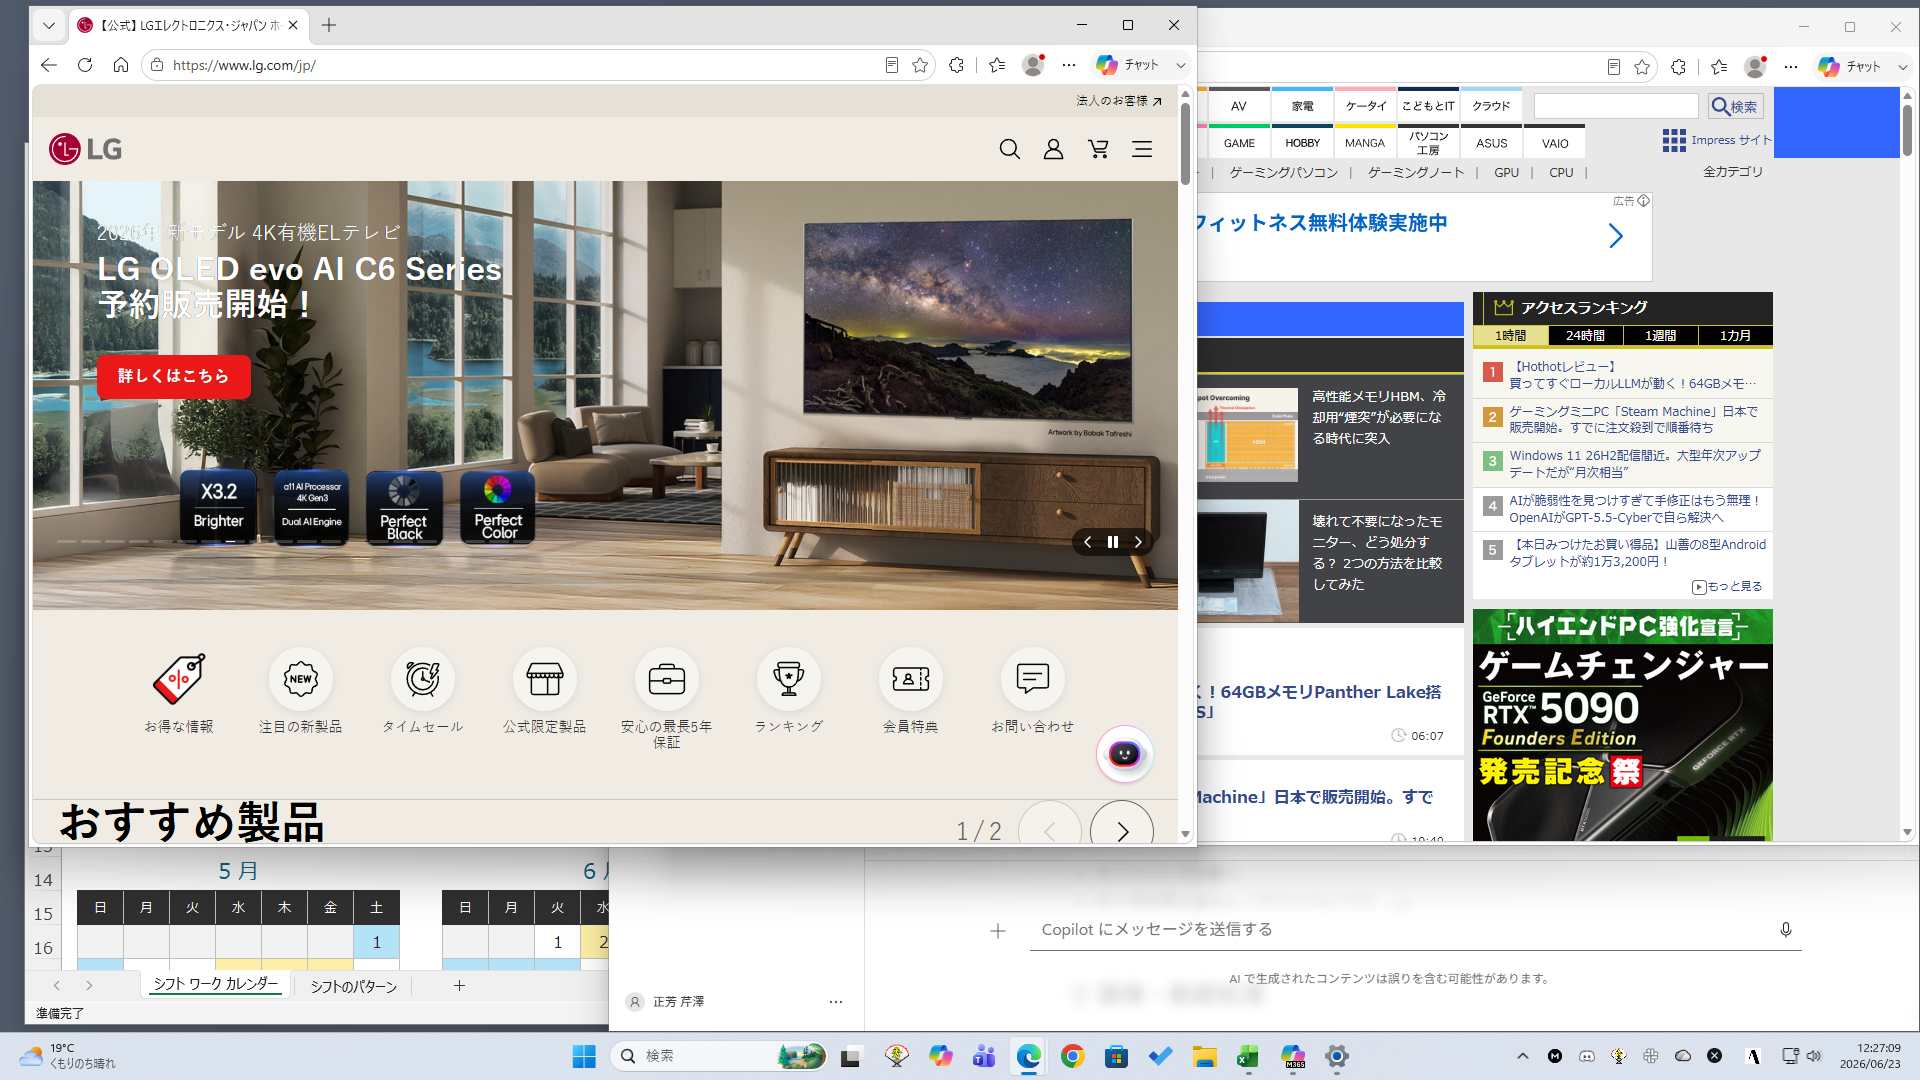This screenshot has width=1920, height=1080.
Task: Open Google Chrome from the taskbar
Action: (x=1073, y=1056)
